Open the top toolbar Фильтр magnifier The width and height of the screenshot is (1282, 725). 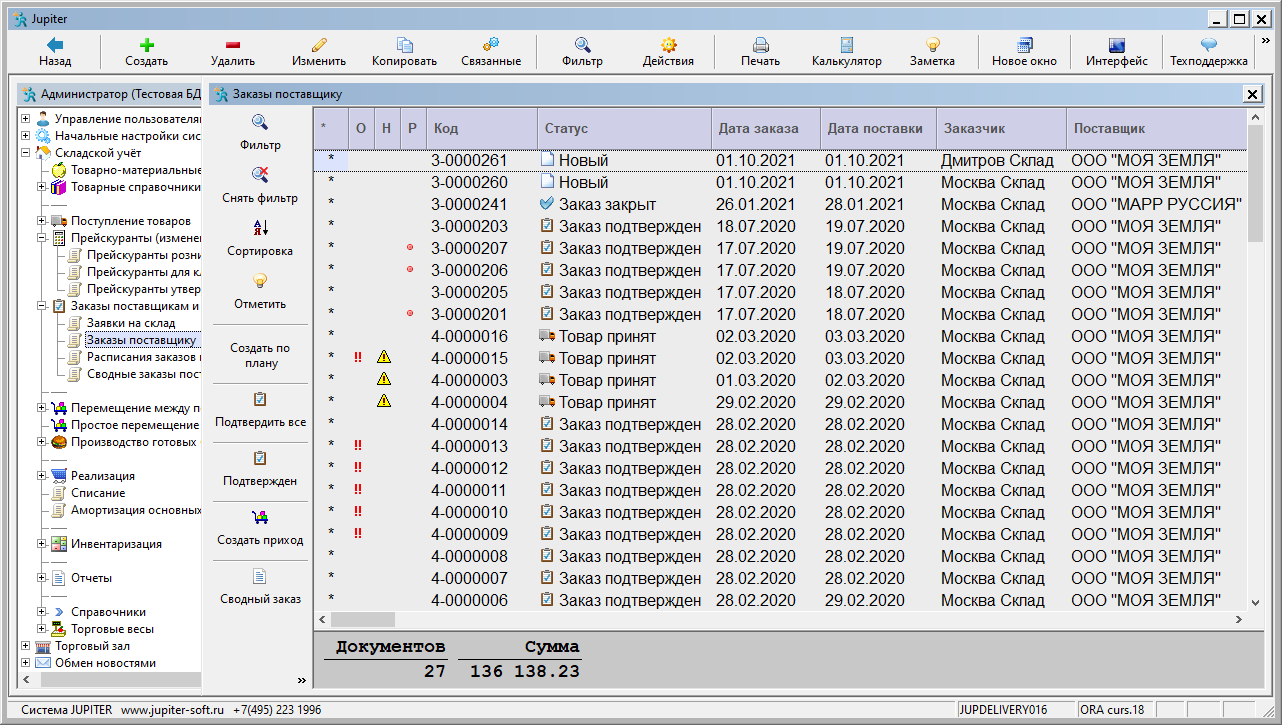582,45
